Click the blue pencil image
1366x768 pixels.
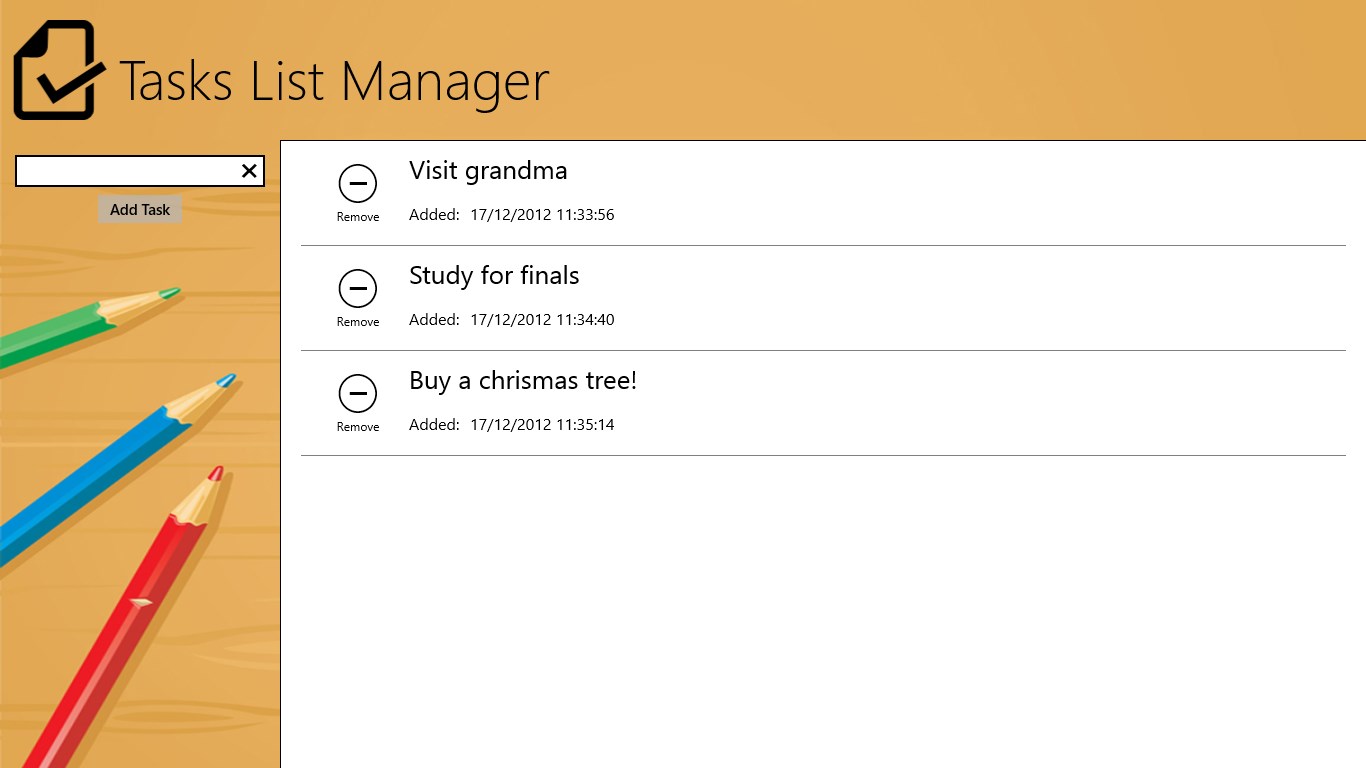[x=110, y=460]
